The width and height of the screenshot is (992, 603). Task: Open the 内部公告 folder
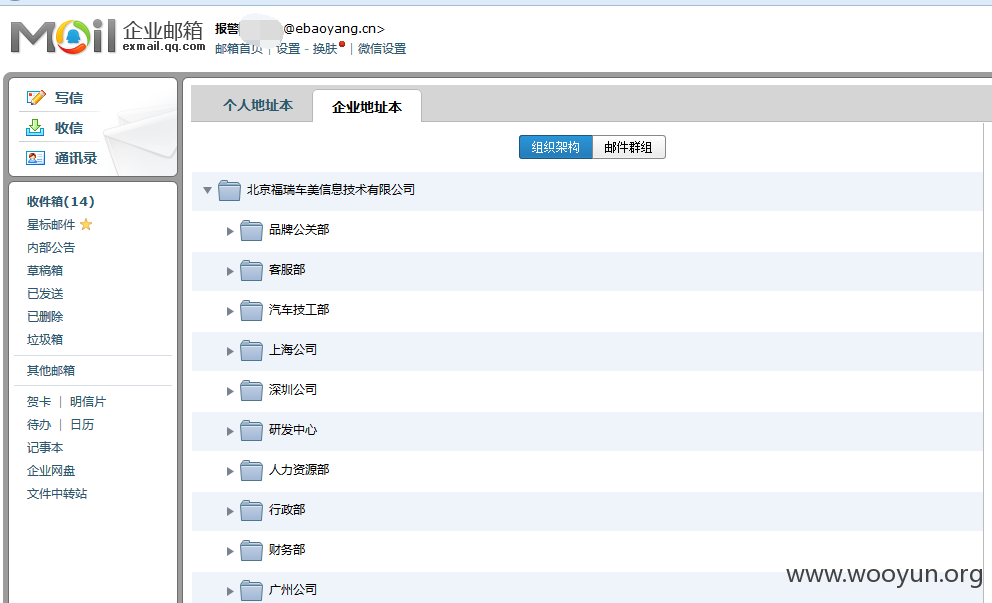click(x=51, y=247)
